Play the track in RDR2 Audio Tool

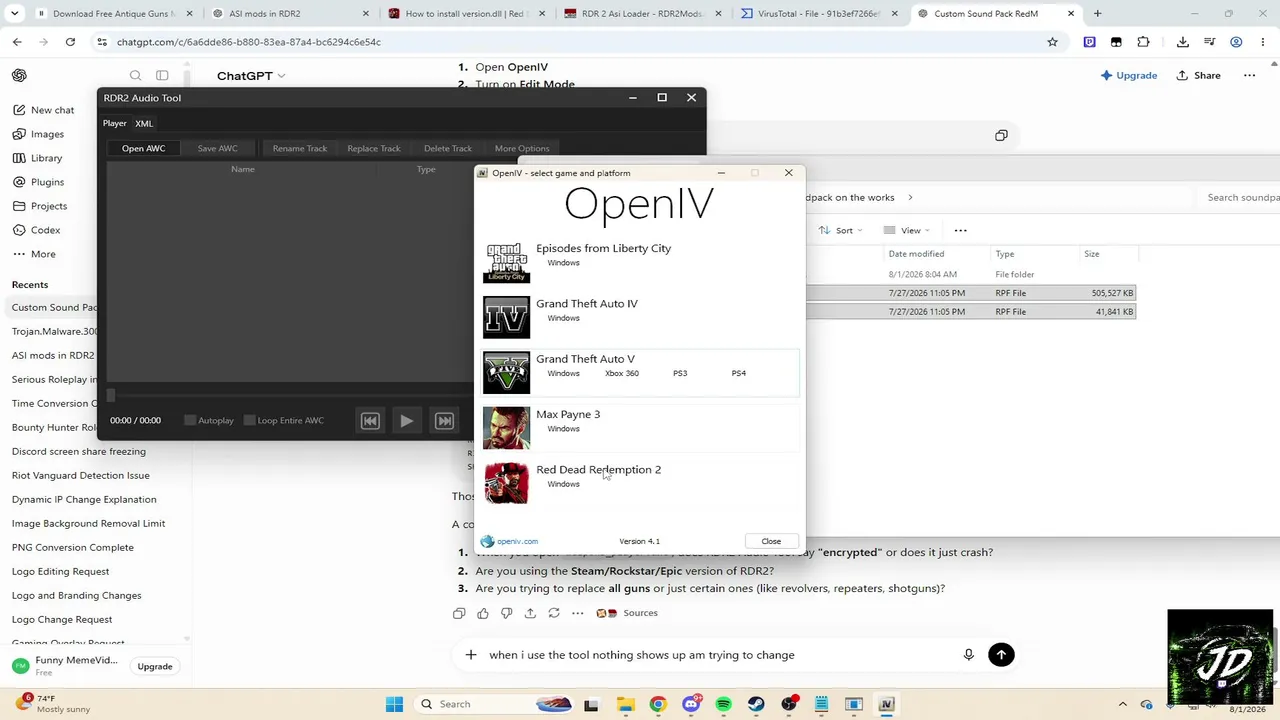click(407, 421)
